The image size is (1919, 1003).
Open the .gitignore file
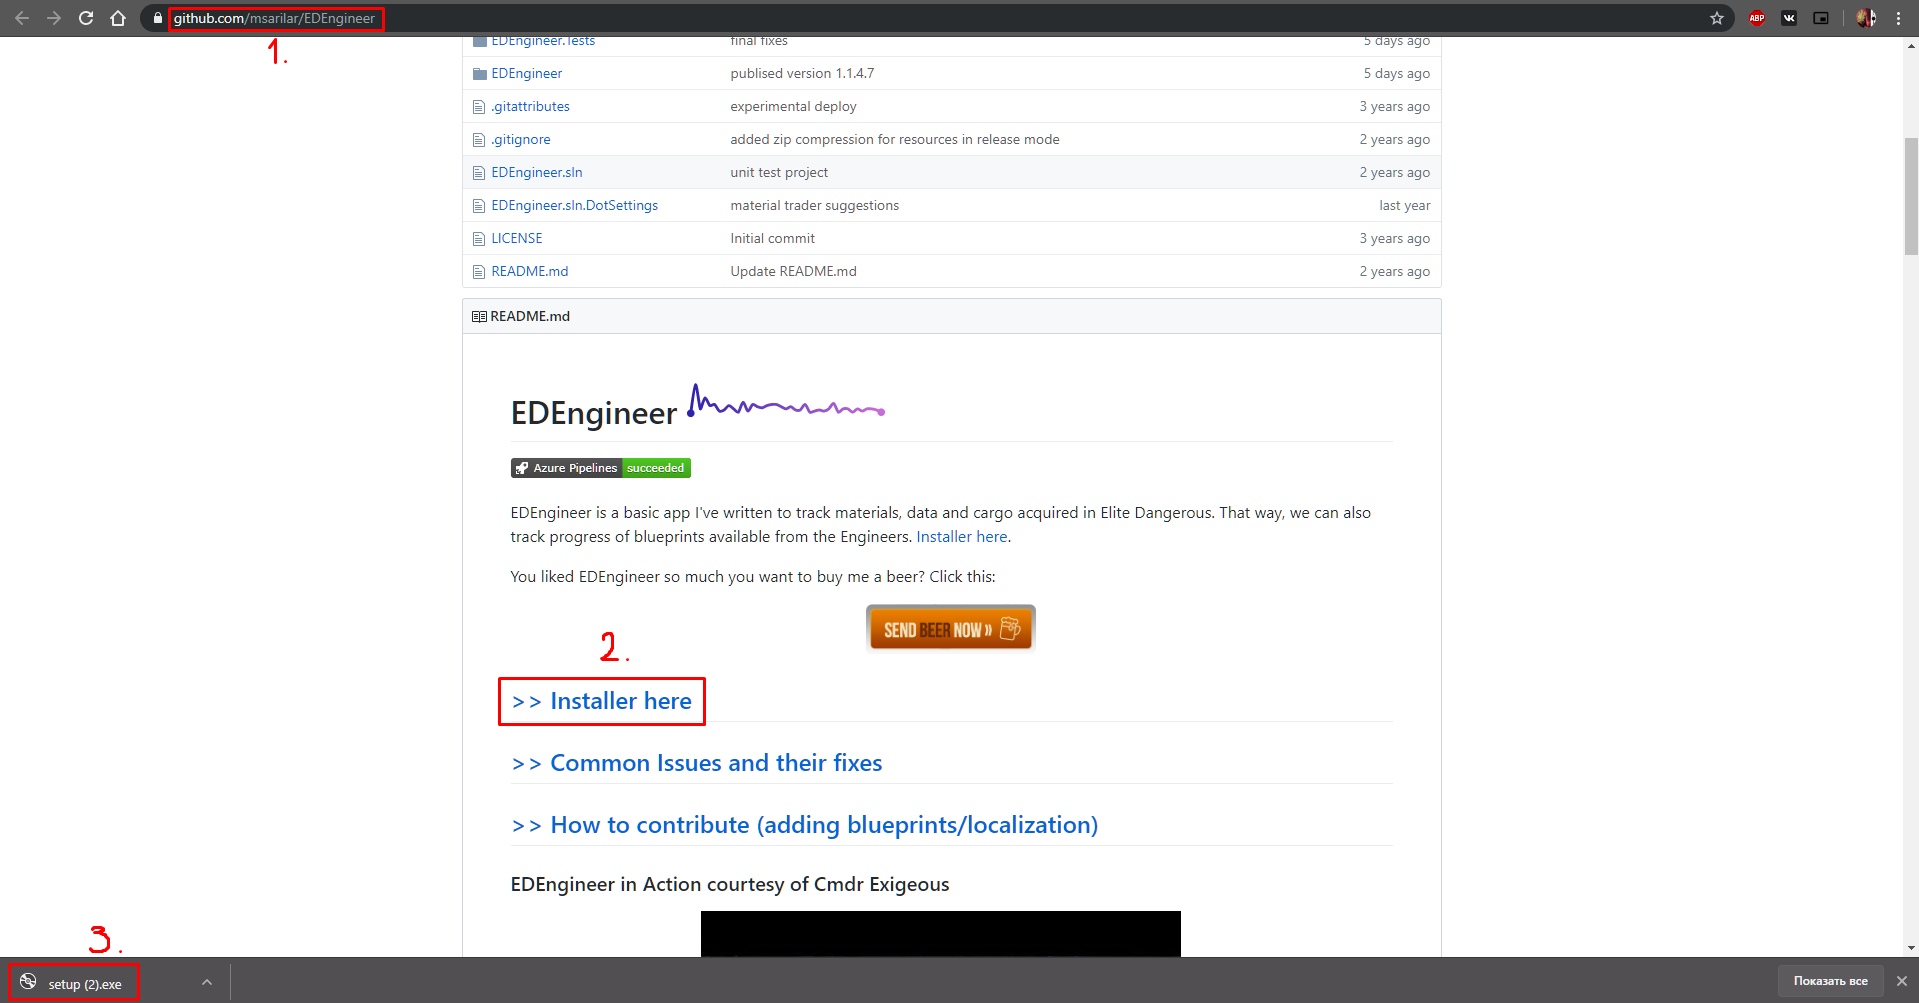click(520, 140)
